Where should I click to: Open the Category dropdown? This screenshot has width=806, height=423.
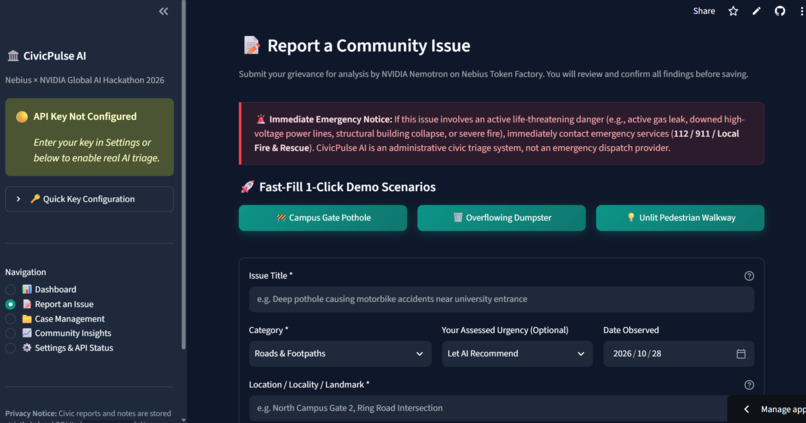(340, 354)
